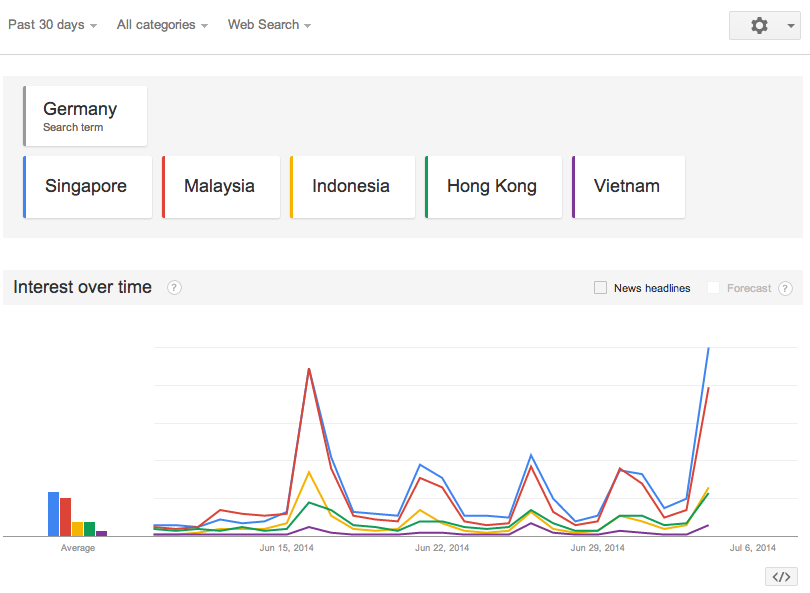Choose the Indonesia location card
Viewport: 810px width, 593px height.
(352, 187)
